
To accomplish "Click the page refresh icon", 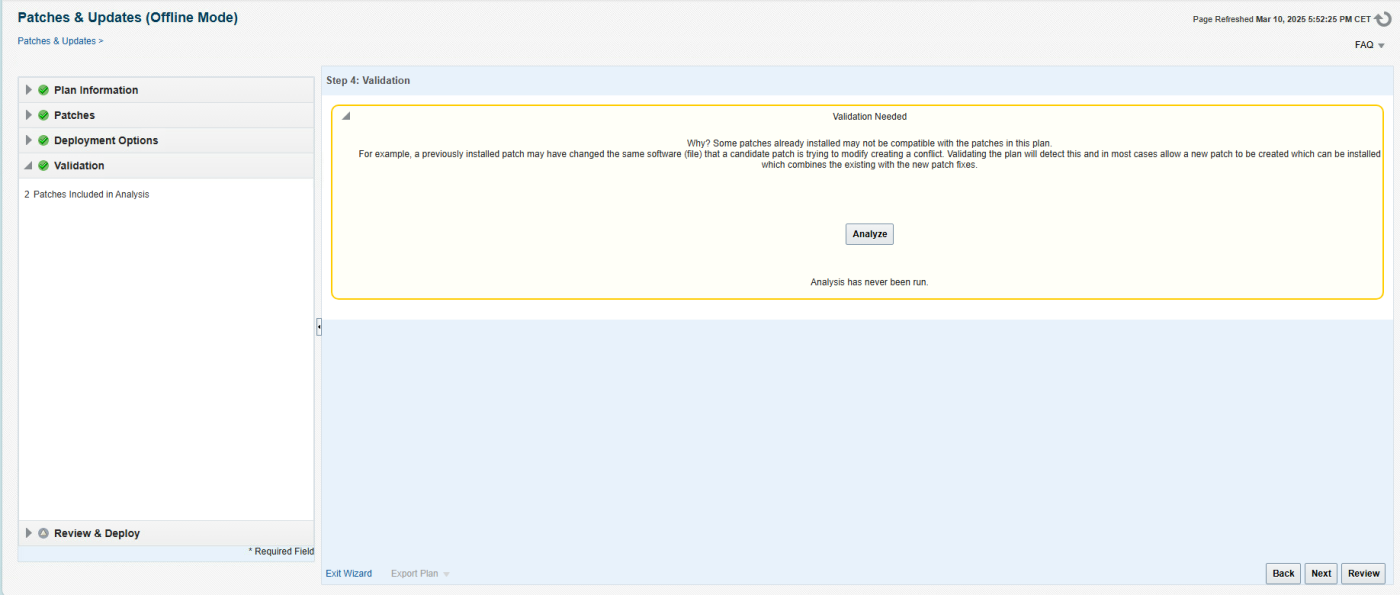I will [x=1383, y=19].
